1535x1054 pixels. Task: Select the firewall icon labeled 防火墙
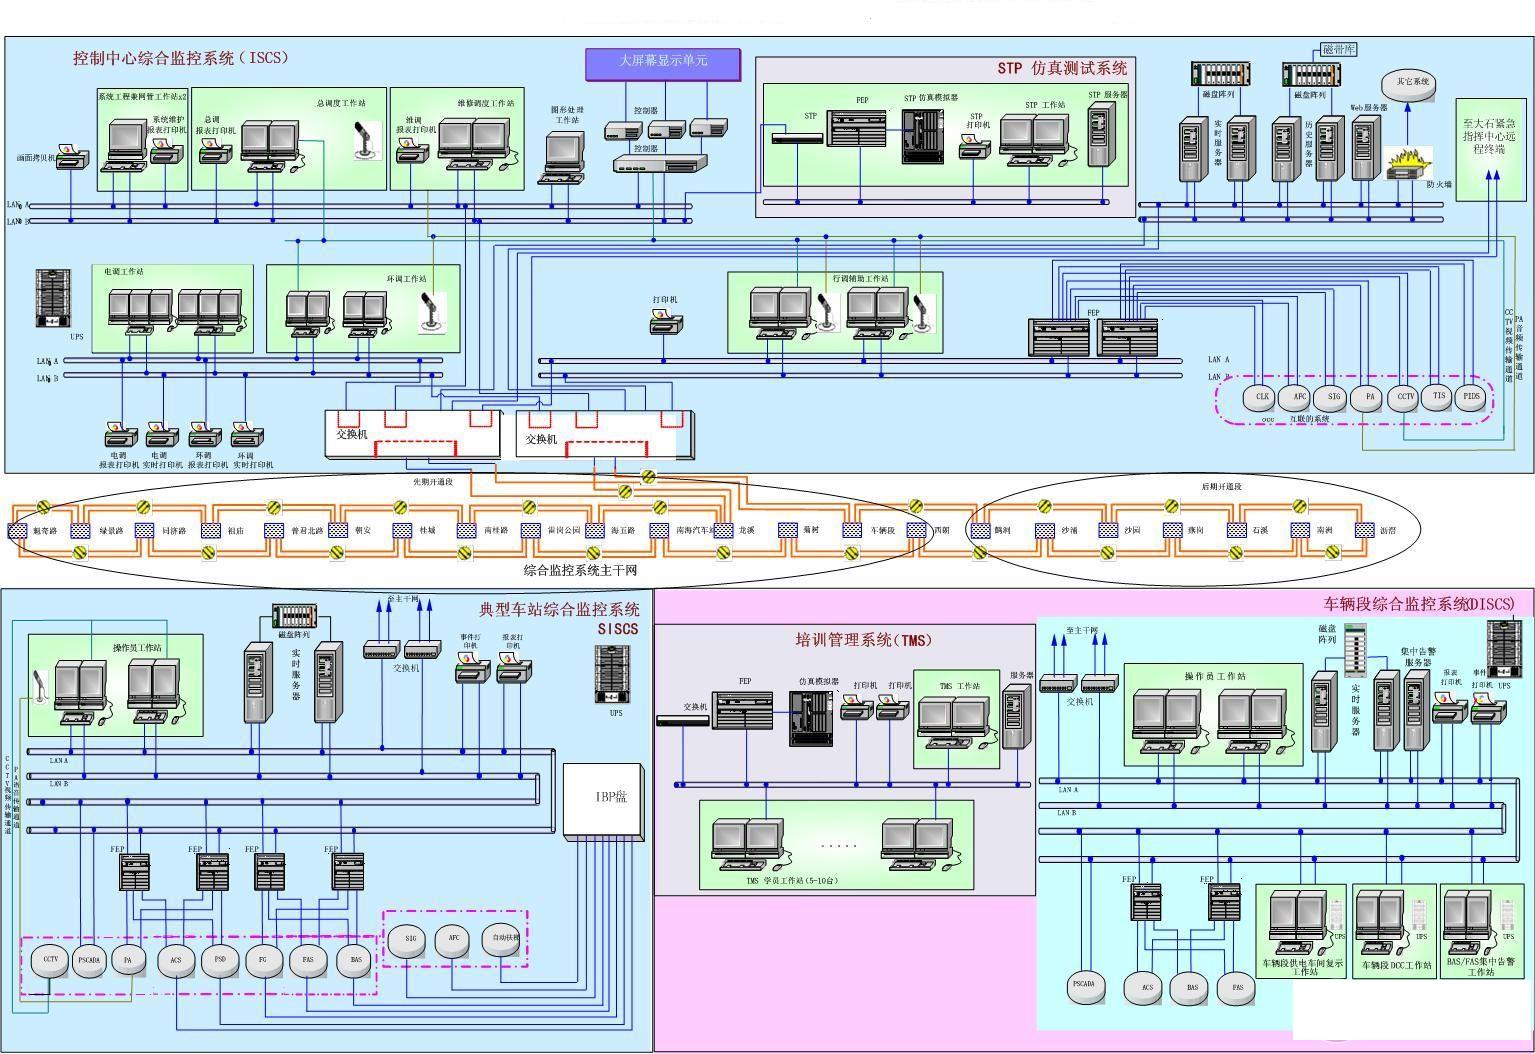[1409, 162]
